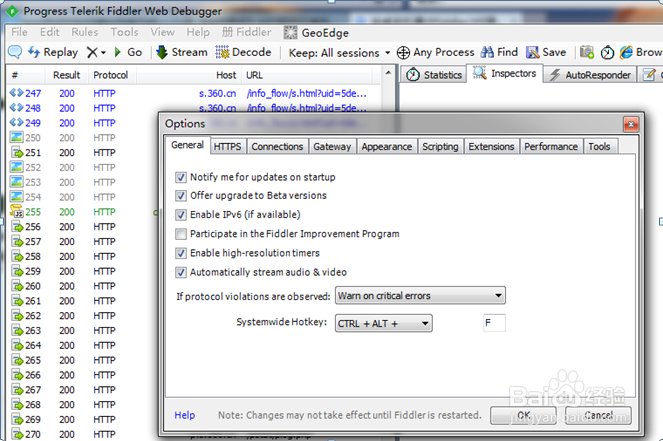
Task: Open the protocol violations dropdown
Action: tap(420, 296)
